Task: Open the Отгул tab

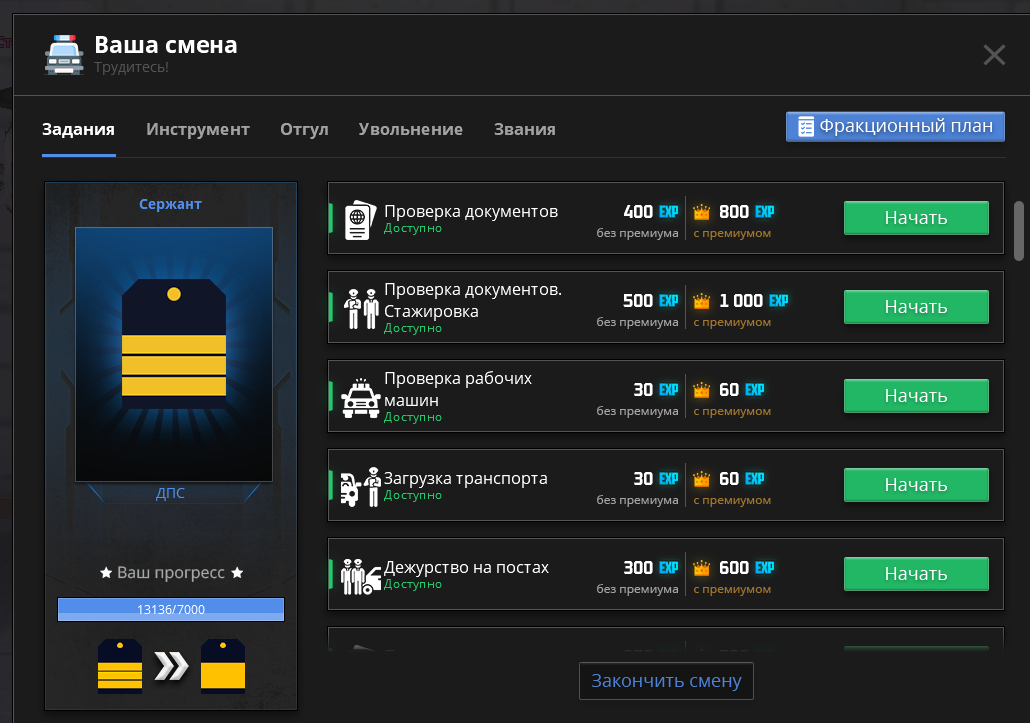Action: coord(304,129)
